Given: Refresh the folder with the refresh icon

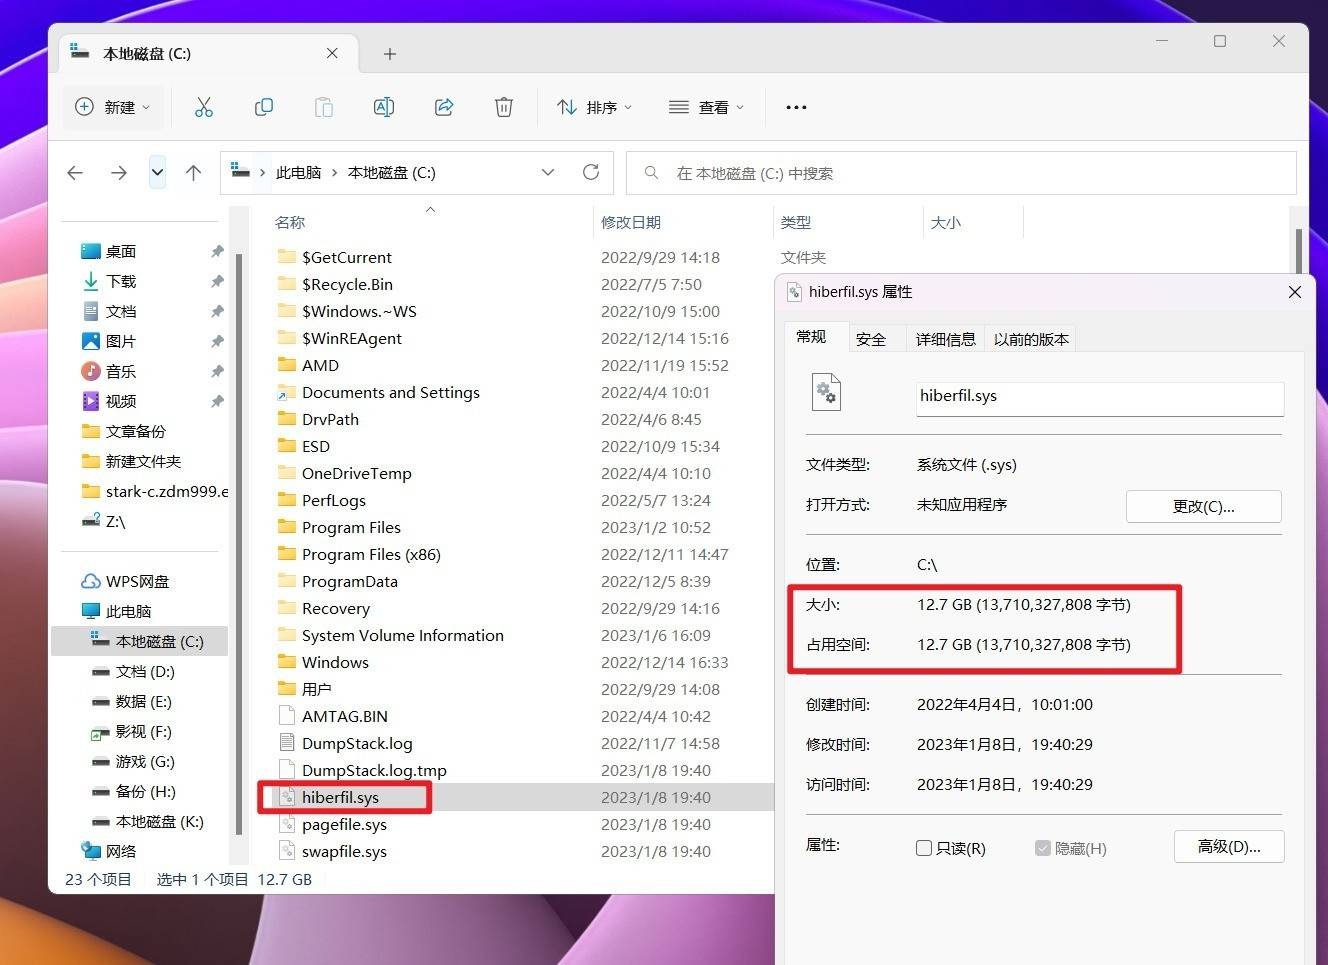Looking at the screenshot, I should point(590,172).
